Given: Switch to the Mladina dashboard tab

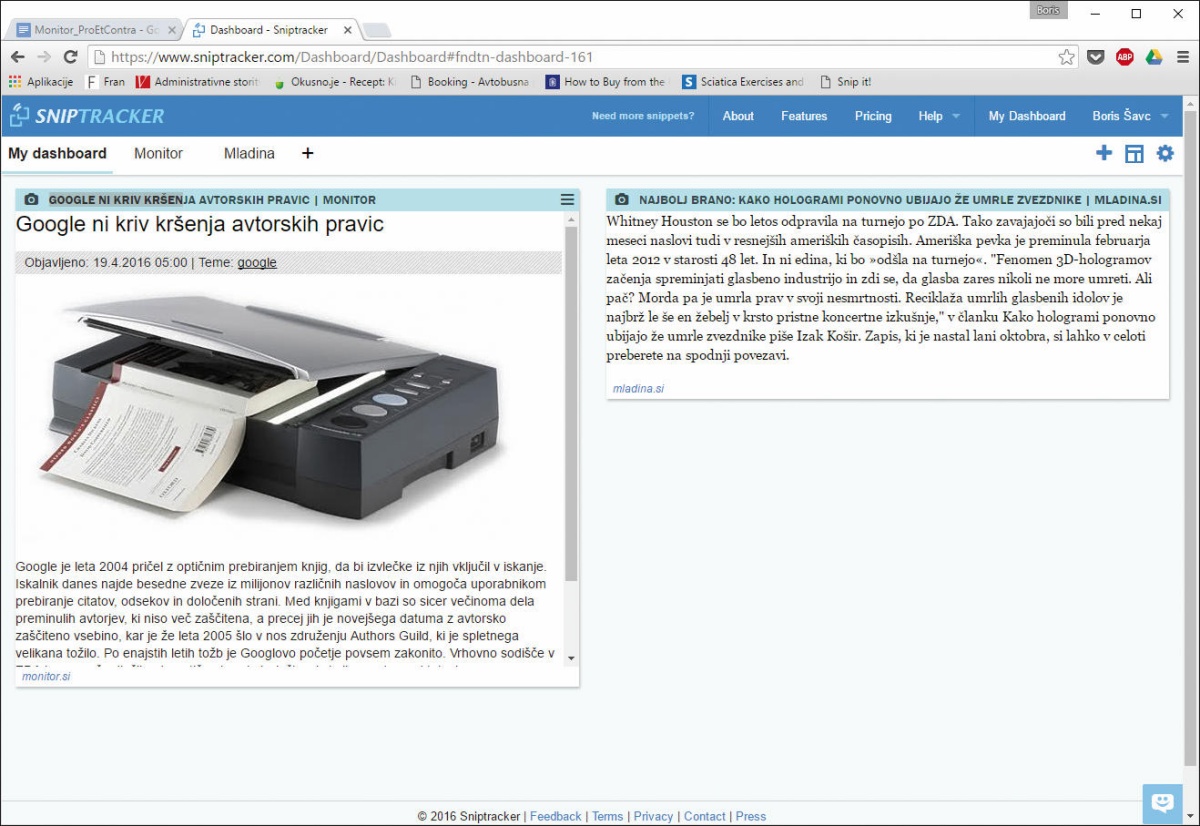Looking at the screenshot, I should (x=249, y=153).
